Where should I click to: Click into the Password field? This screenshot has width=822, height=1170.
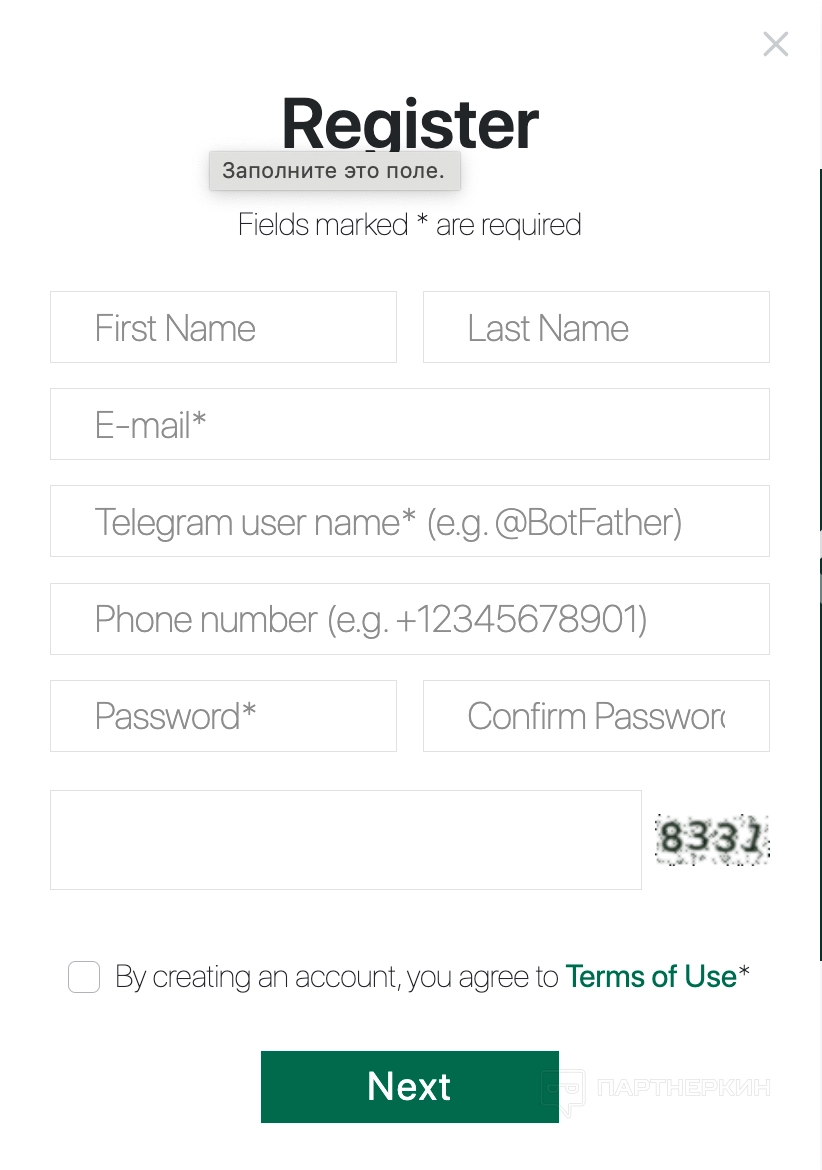click(x=223, y=716)
